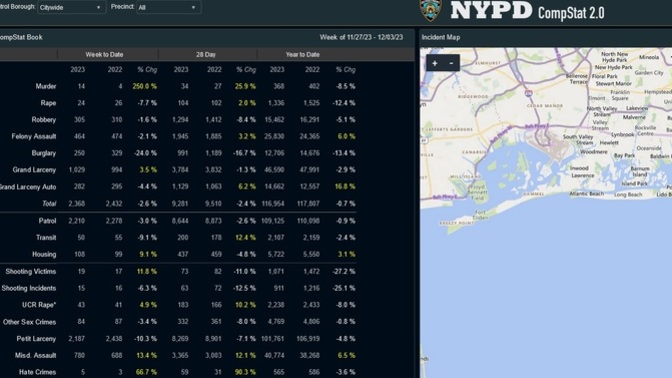
Task: Click the Transit row label
Action: tap(46, 237)
